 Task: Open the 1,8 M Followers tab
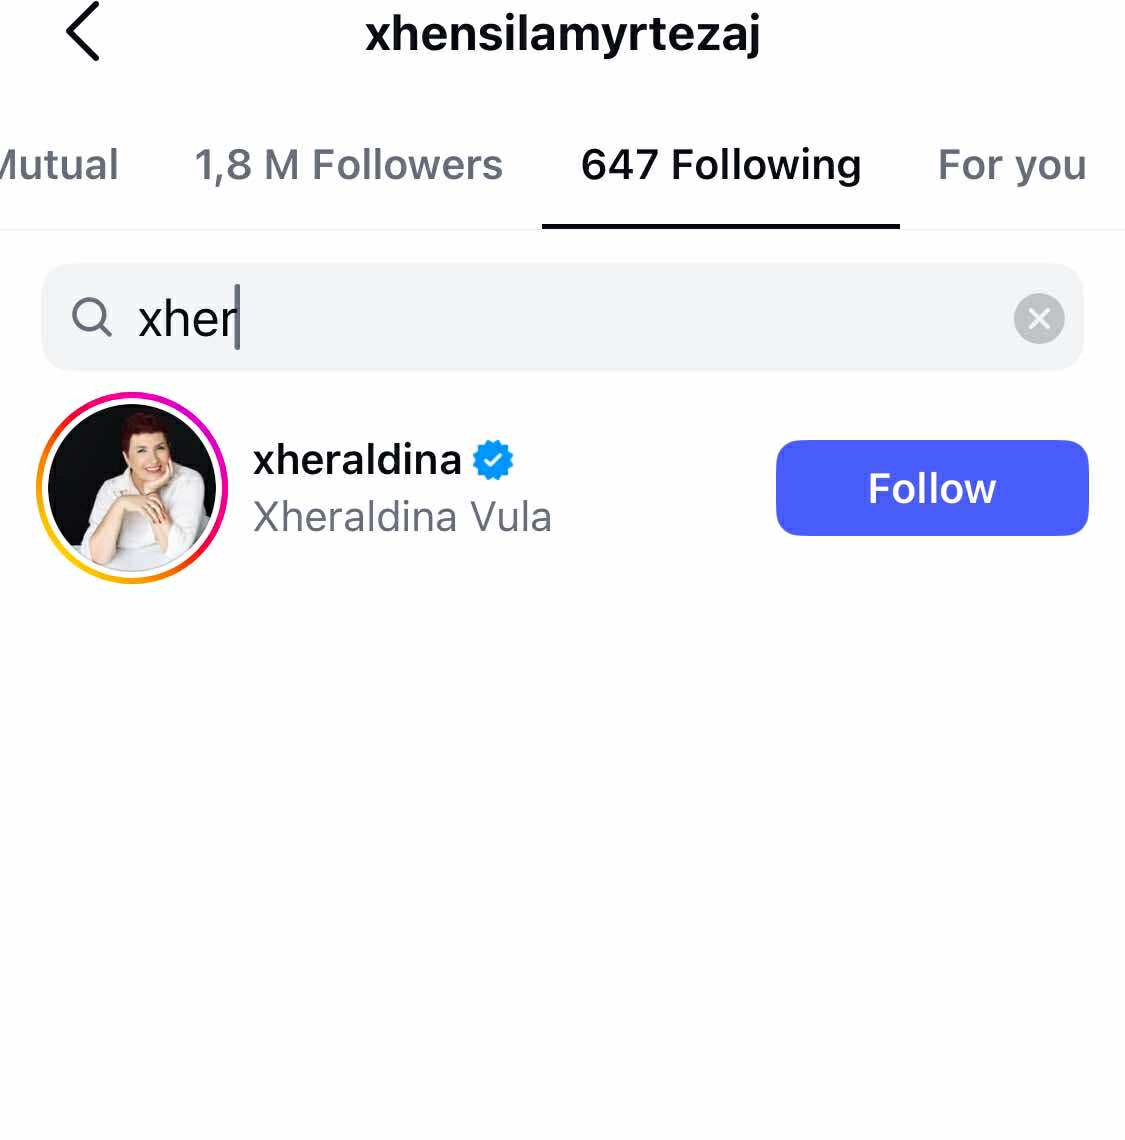coord(348,164)
